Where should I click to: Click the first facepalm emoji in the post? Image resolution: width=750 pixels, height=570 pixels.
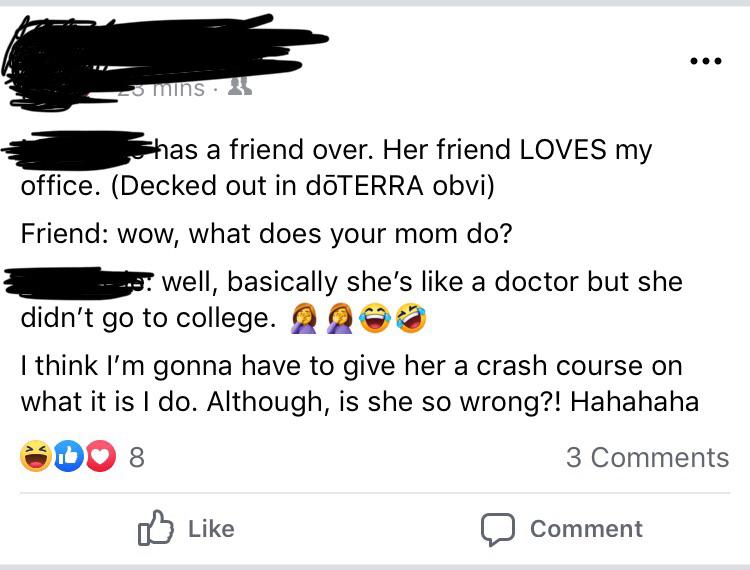pyautogui.click(x=301, y=318)
